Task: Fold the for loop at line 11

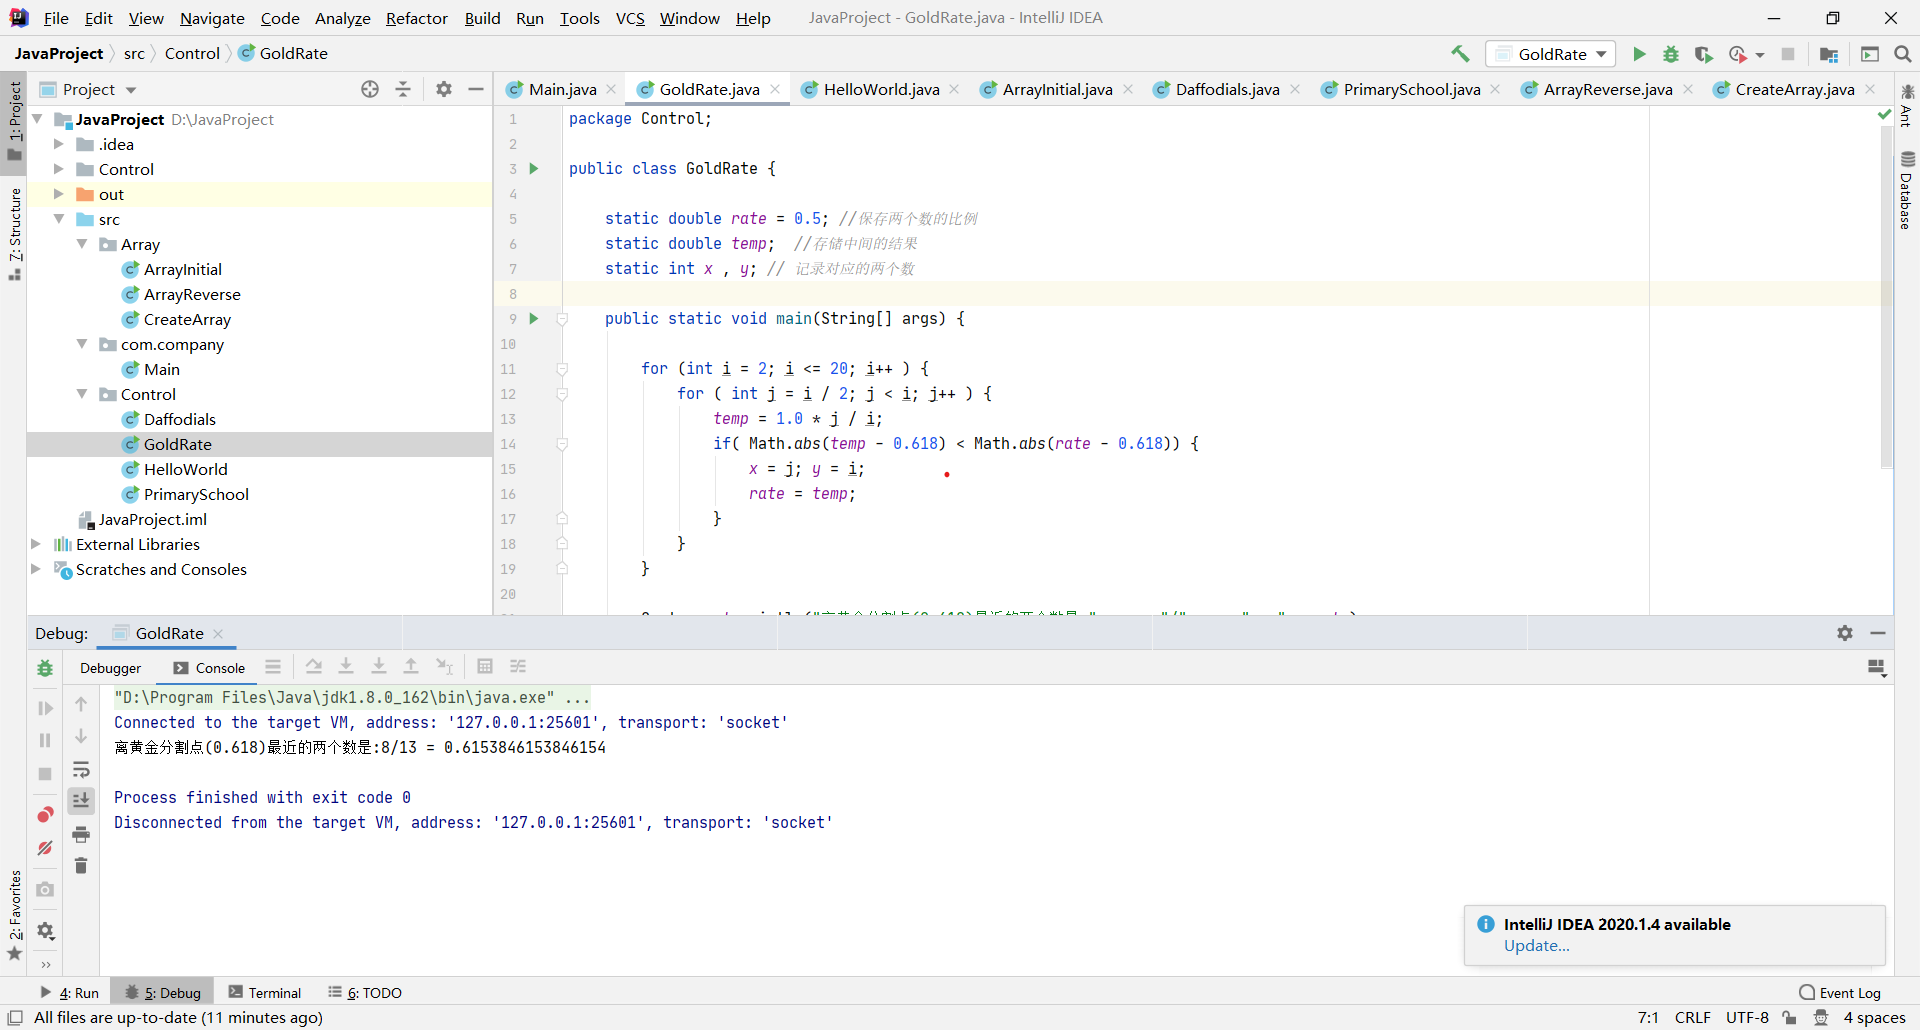Action: [562, 369]
